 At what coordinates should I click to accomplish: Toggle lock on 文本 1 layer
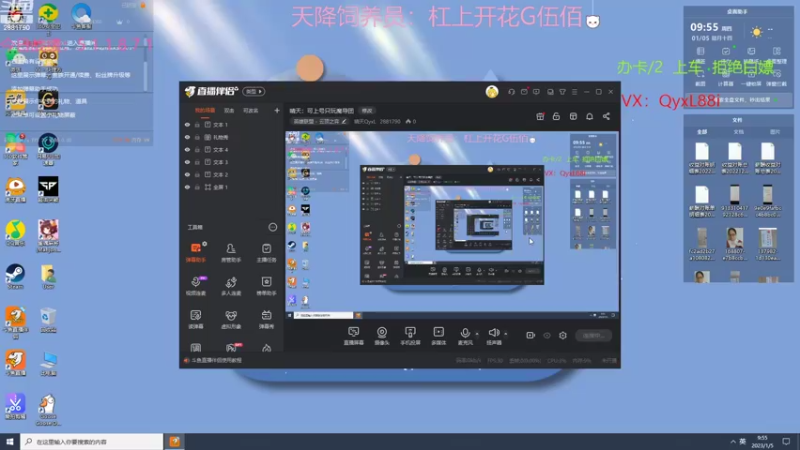[197, 124]
